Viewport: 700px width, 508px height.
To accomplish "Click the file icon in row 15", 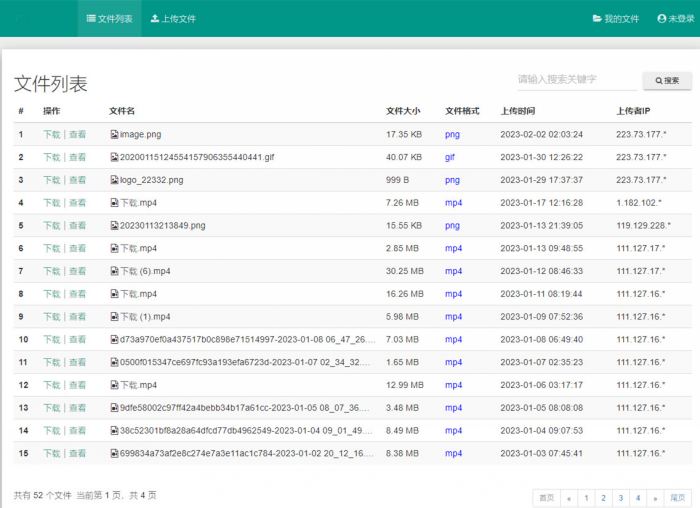I will (114, 453).
